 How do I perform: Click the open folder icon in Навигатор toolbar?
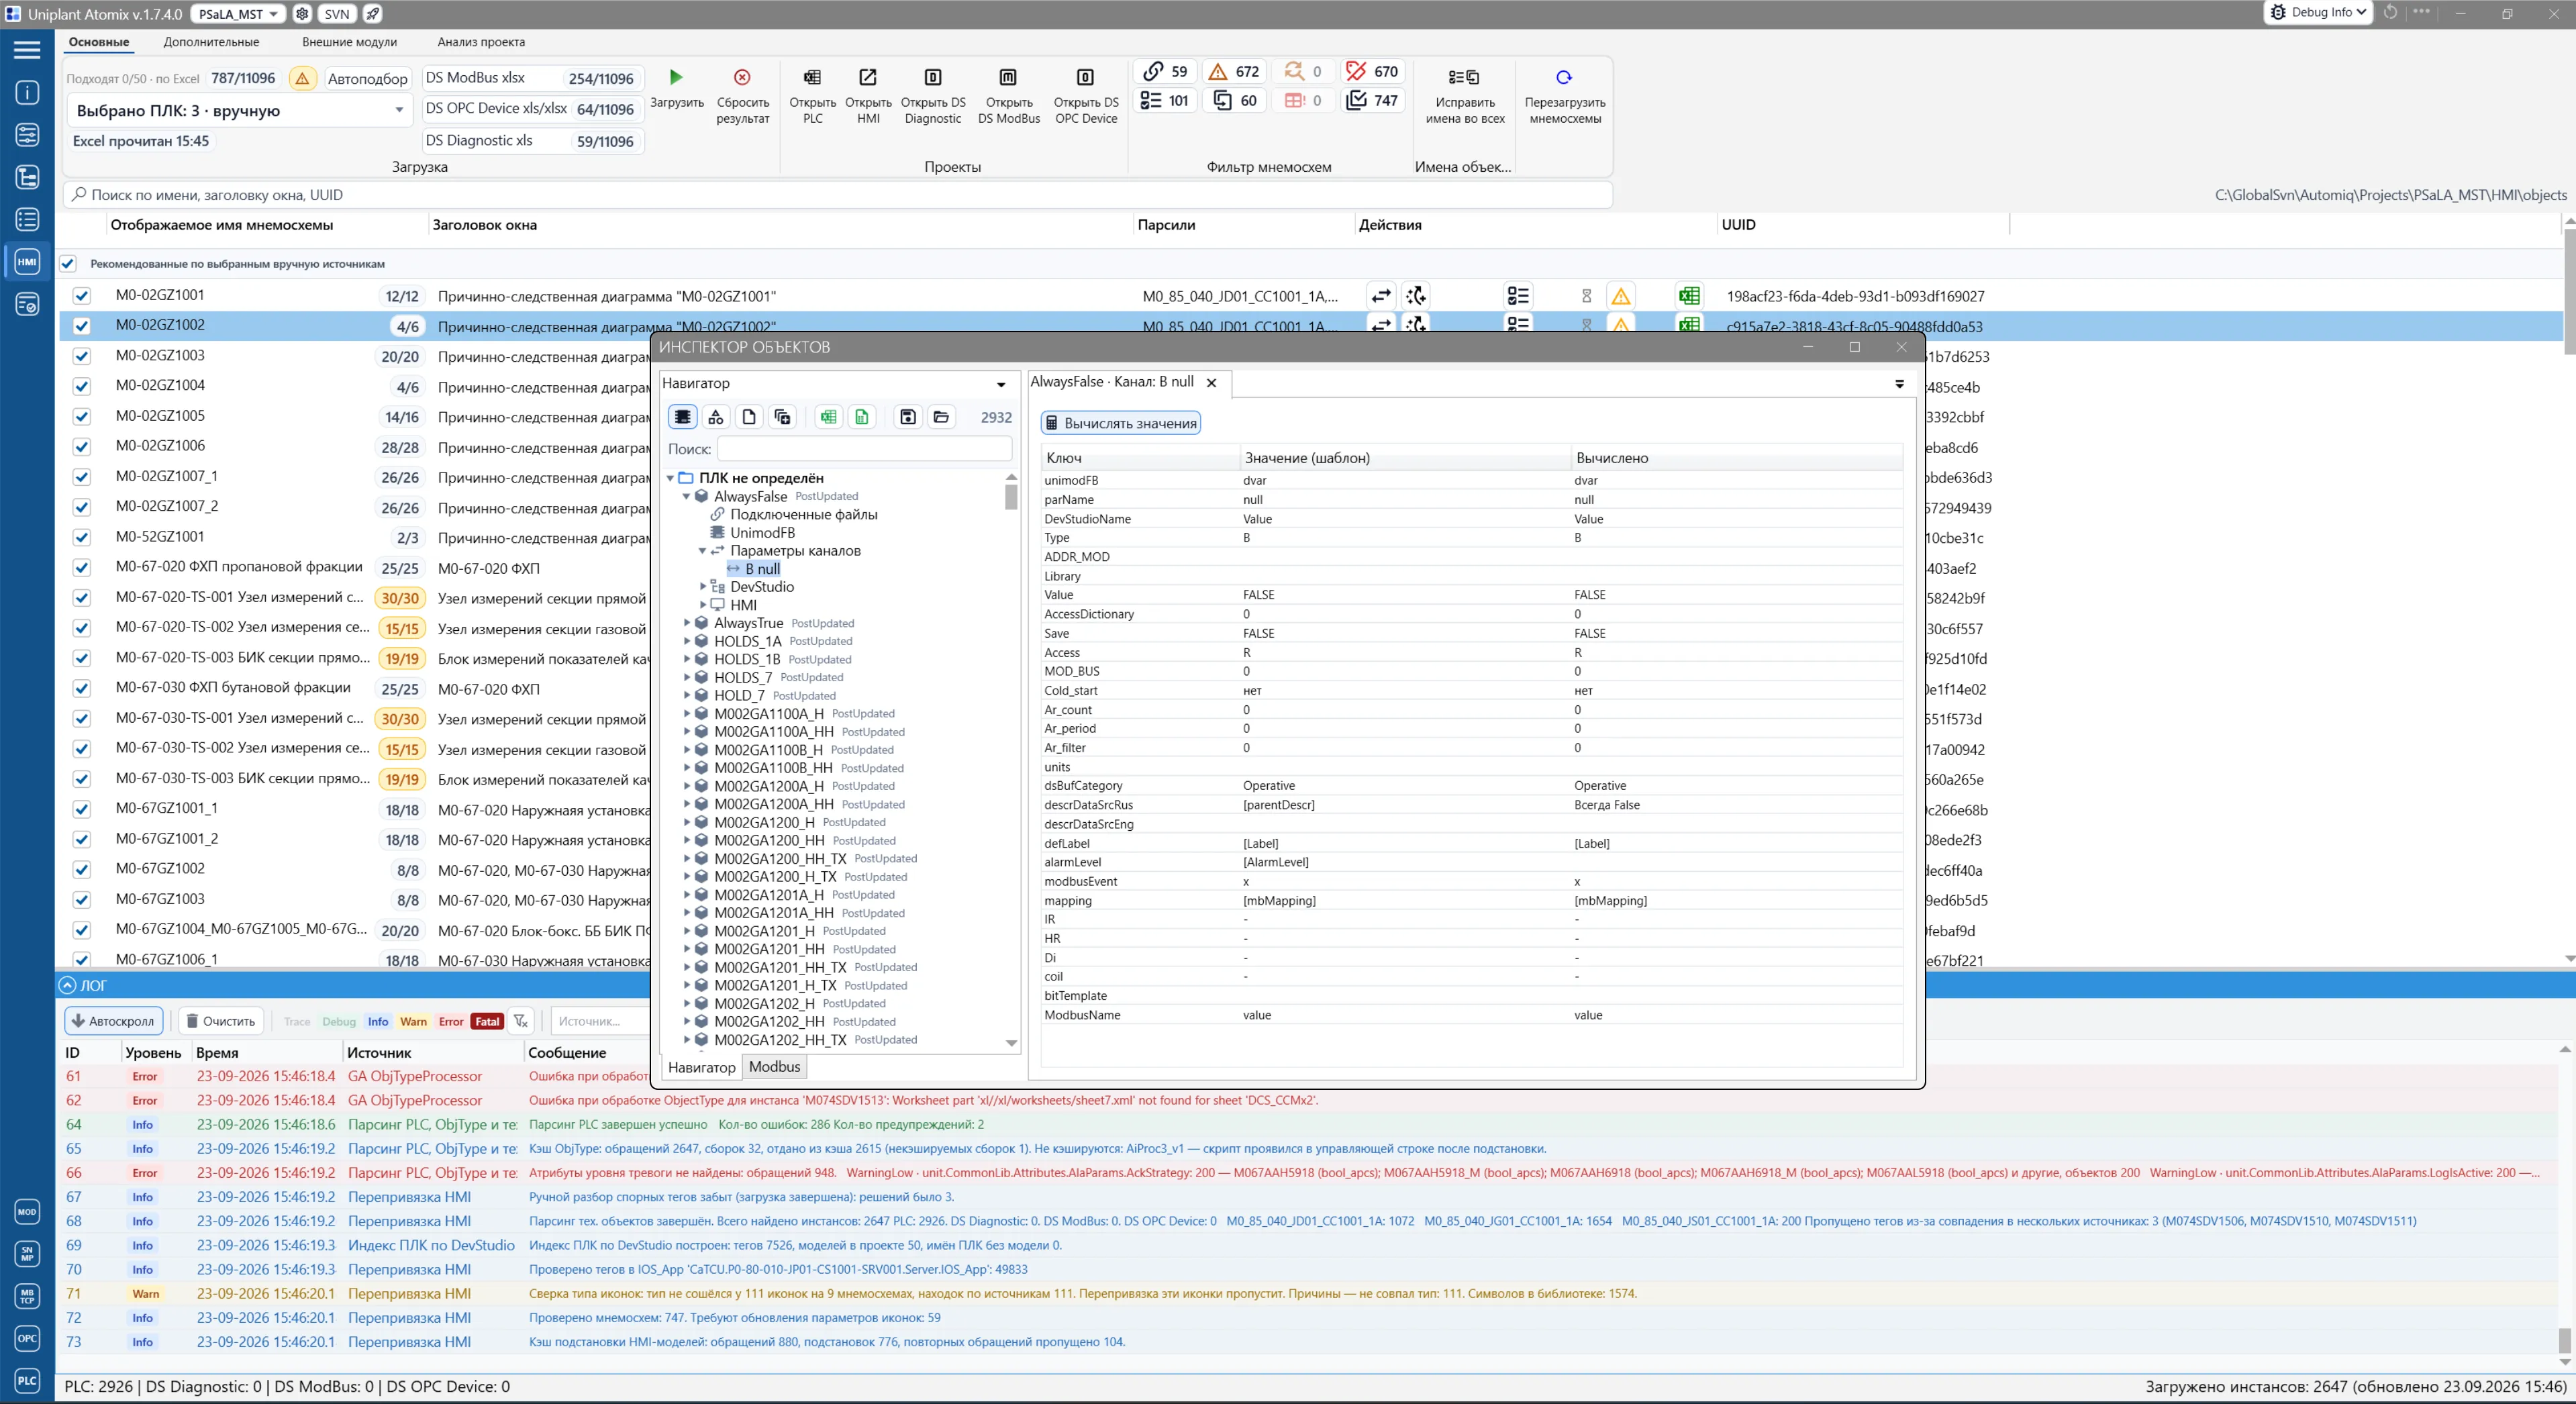click(x=941, y=417)
